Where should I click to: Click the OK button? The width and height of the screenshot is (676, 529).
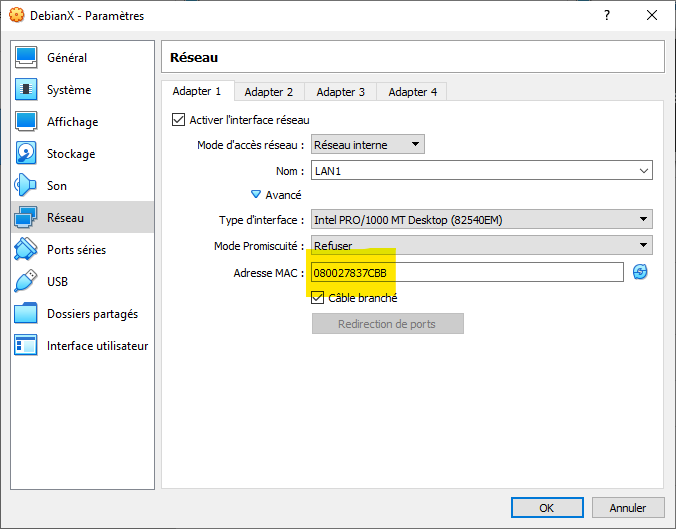[x=547, y=507]
